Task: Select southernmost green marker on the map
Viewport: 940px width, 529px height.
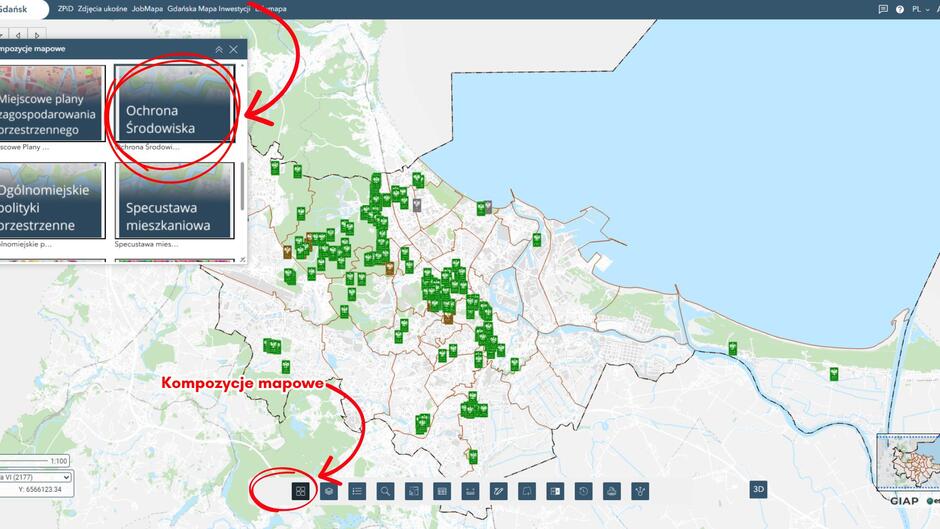Action: 473,456
